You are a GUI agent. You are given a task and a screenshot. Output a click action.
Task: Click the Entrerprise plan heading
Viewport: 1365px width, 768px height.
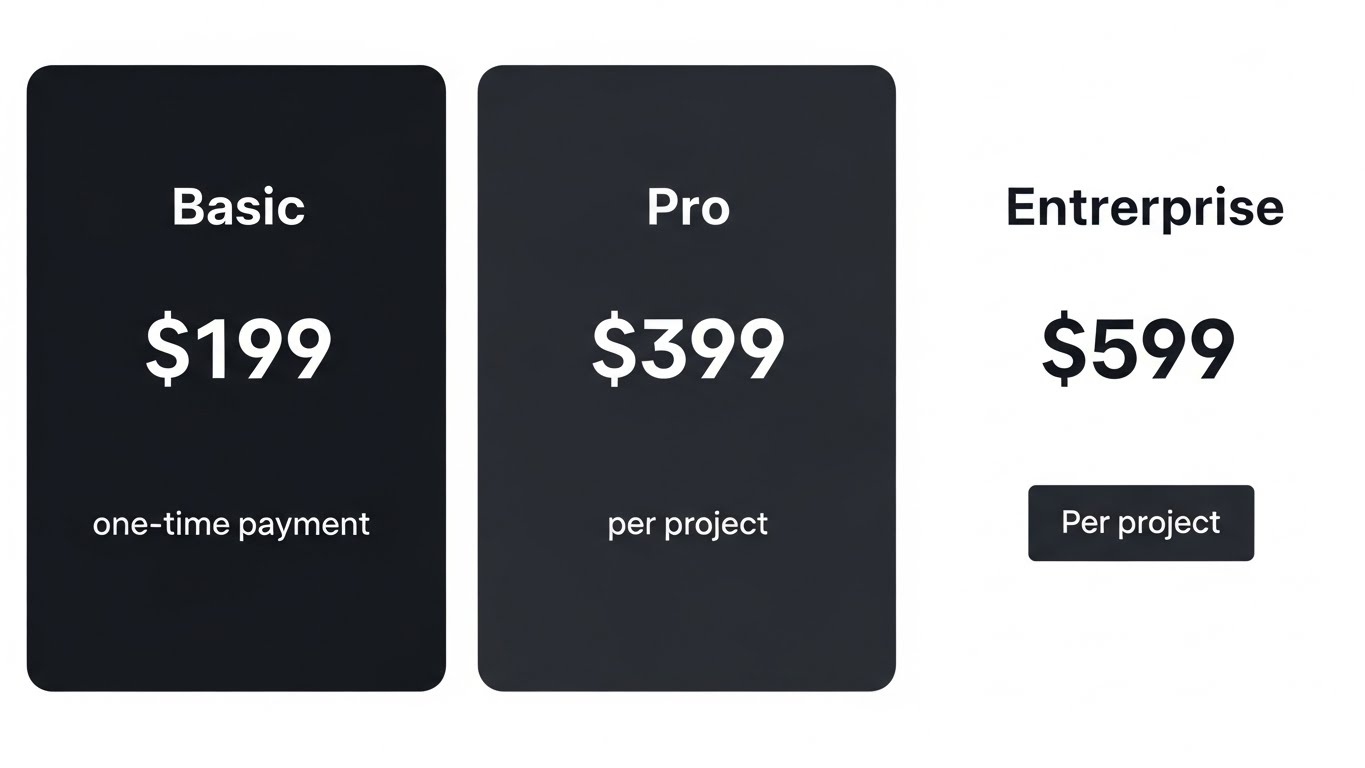click(1144, 207)
